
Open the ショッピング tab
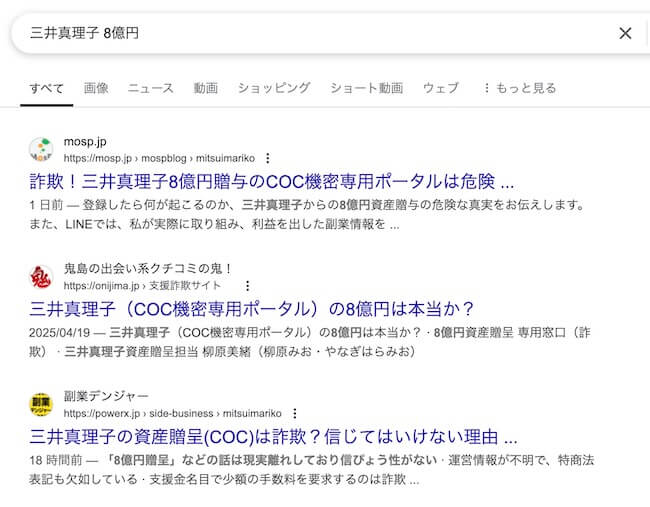[274, 88]
